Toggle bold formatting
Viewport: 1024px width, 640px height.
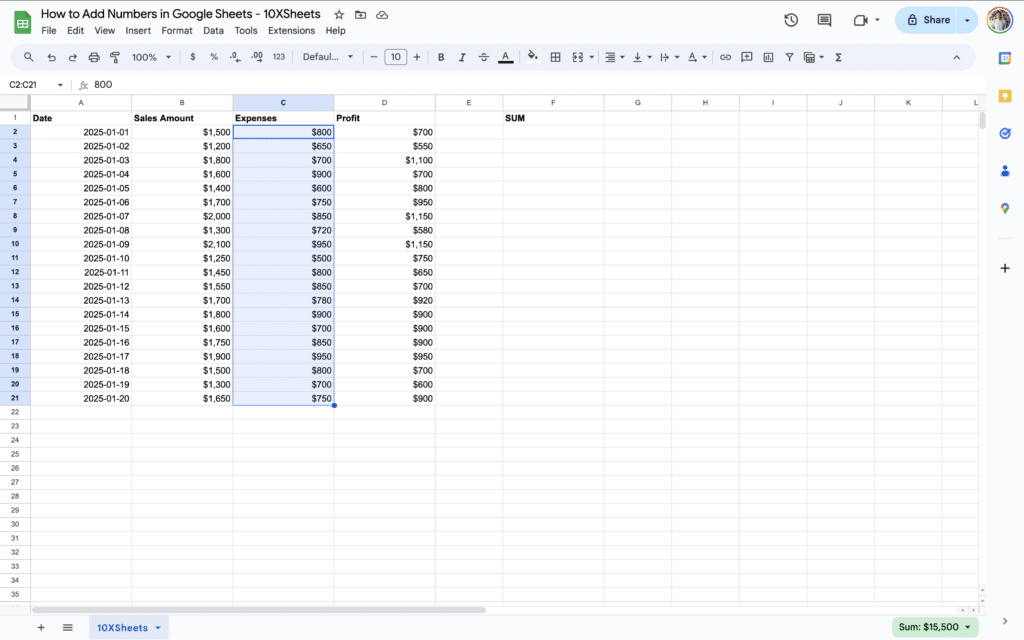[x=440, y=57]
